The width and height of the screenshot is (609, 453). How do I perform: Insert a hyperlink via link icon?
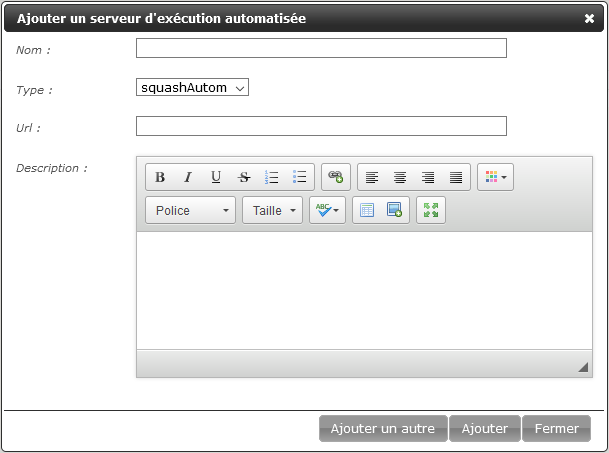pos(335,177)
